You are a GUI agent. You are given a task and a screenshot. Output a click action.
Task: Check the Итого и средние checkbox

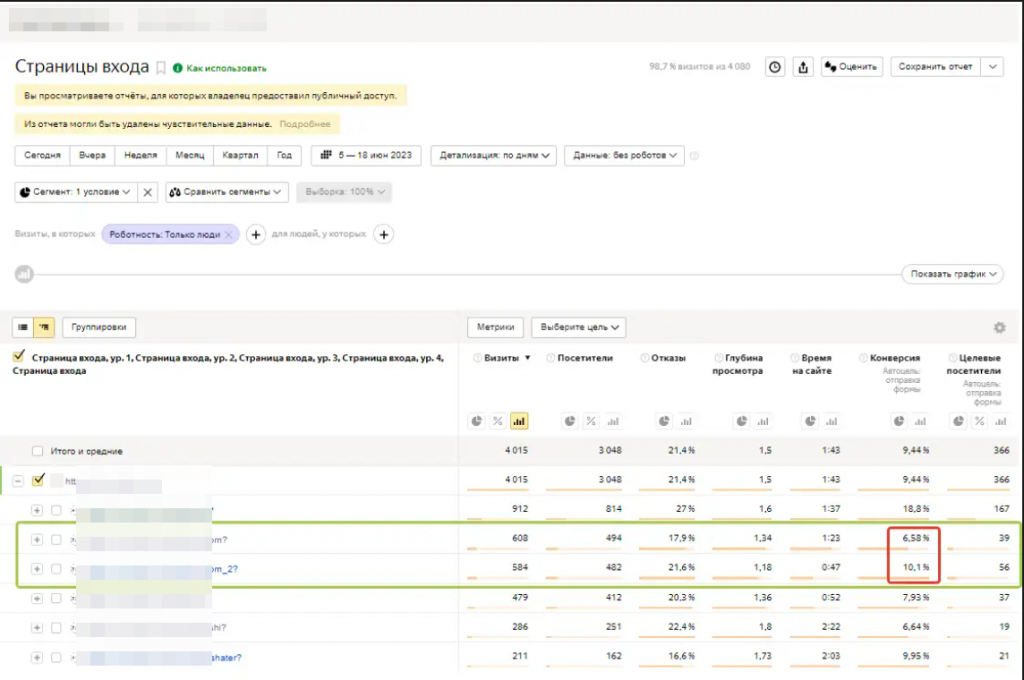pos(37,451)
